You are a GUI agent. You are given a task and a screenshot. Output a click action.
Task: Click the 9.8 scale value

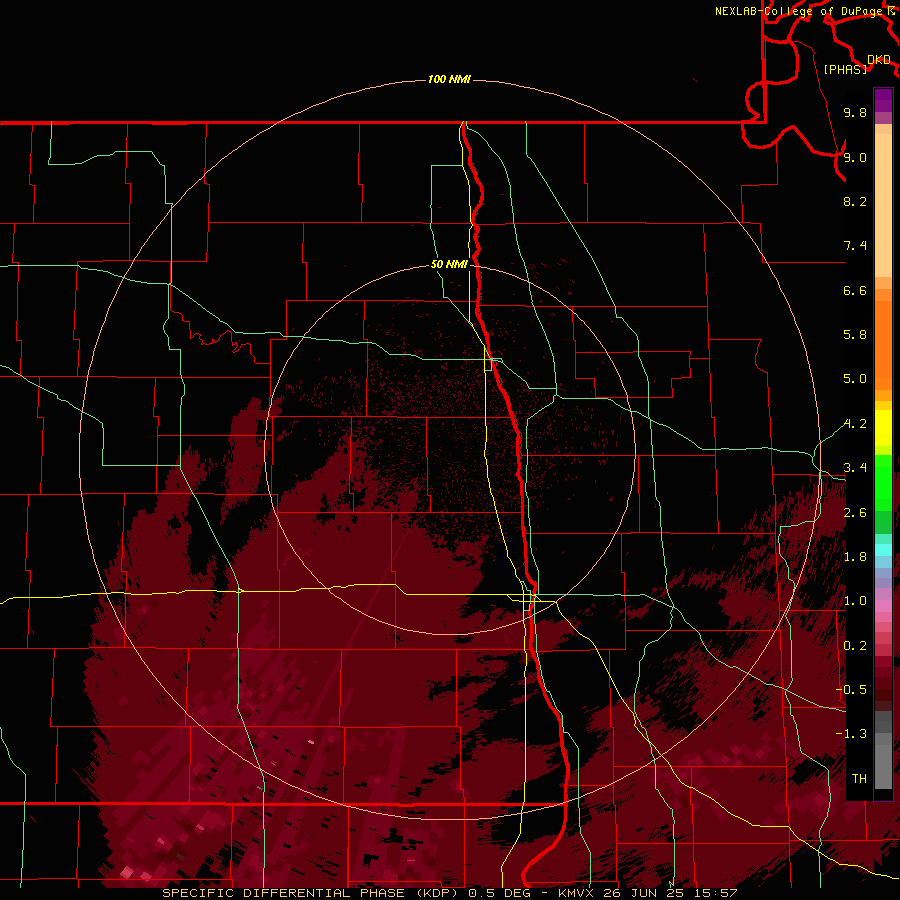855,112
